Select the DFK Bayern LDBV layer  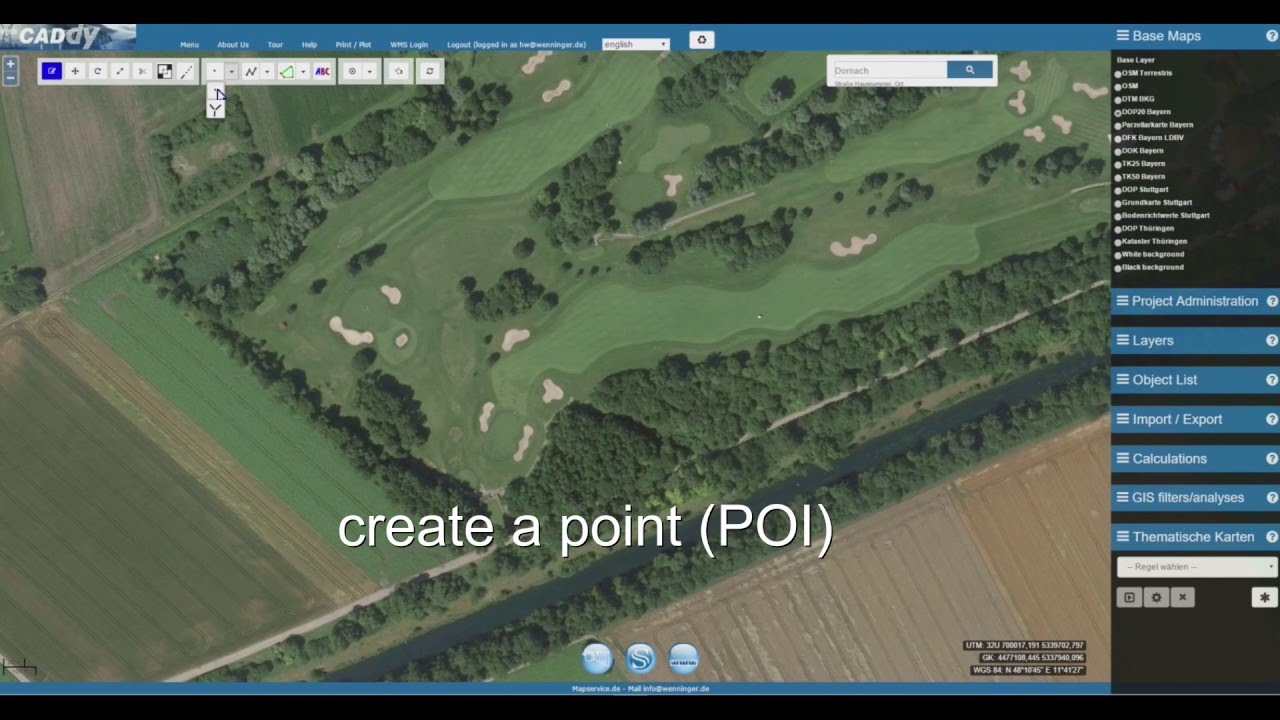(x=1118, y=138)
